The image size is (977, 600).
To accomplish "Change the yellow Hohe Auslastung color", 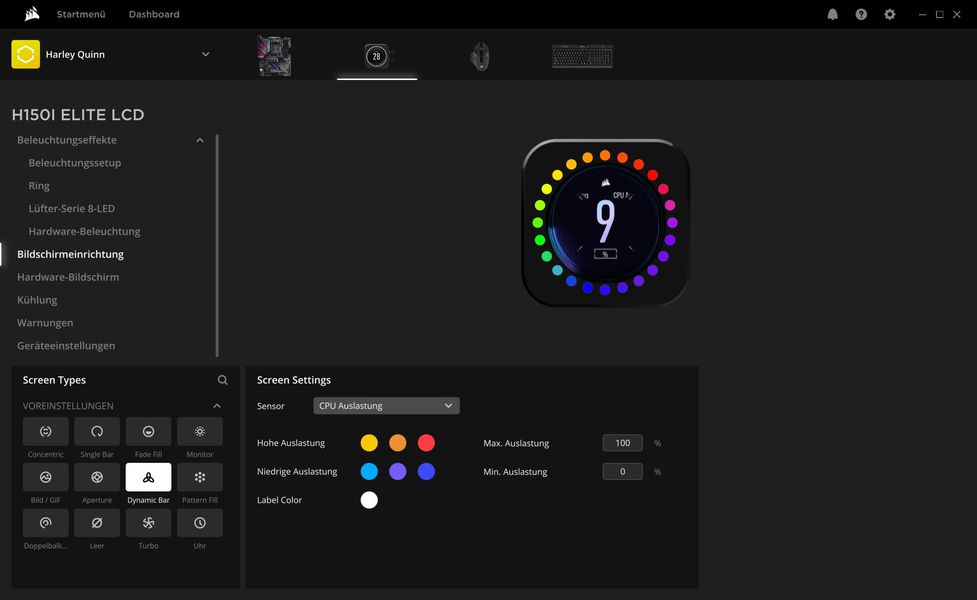I will (x=369, y=443).
